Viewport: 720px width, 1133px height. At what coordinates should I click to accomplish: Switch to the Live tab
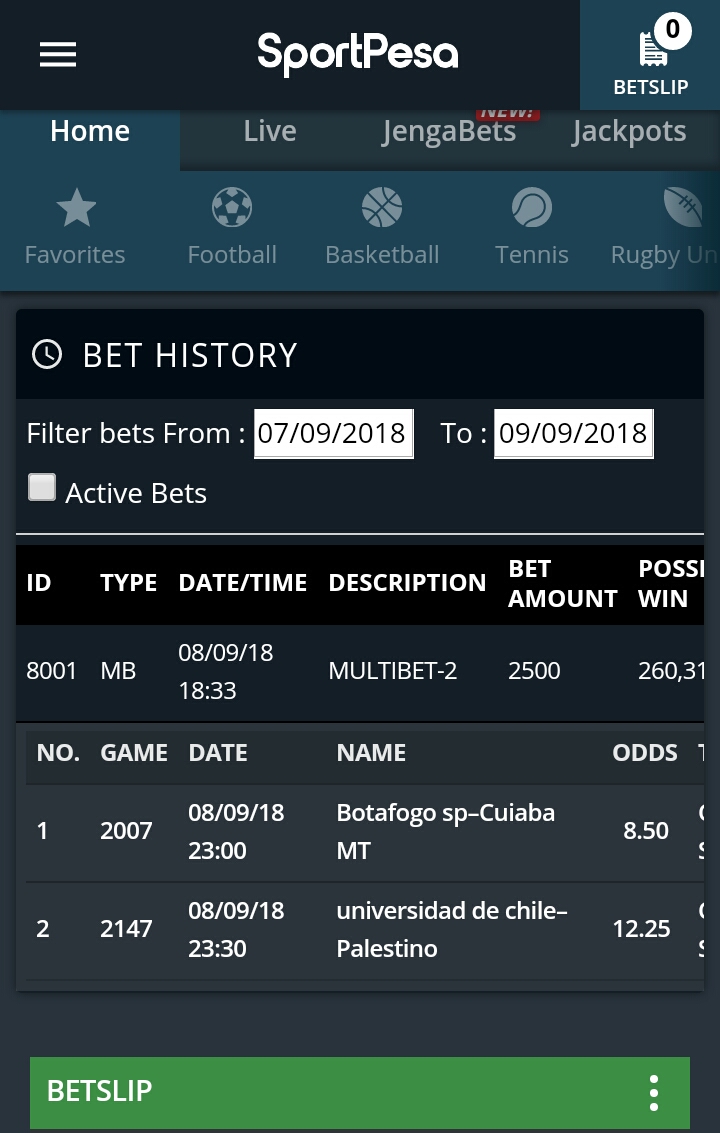[270, 132]
